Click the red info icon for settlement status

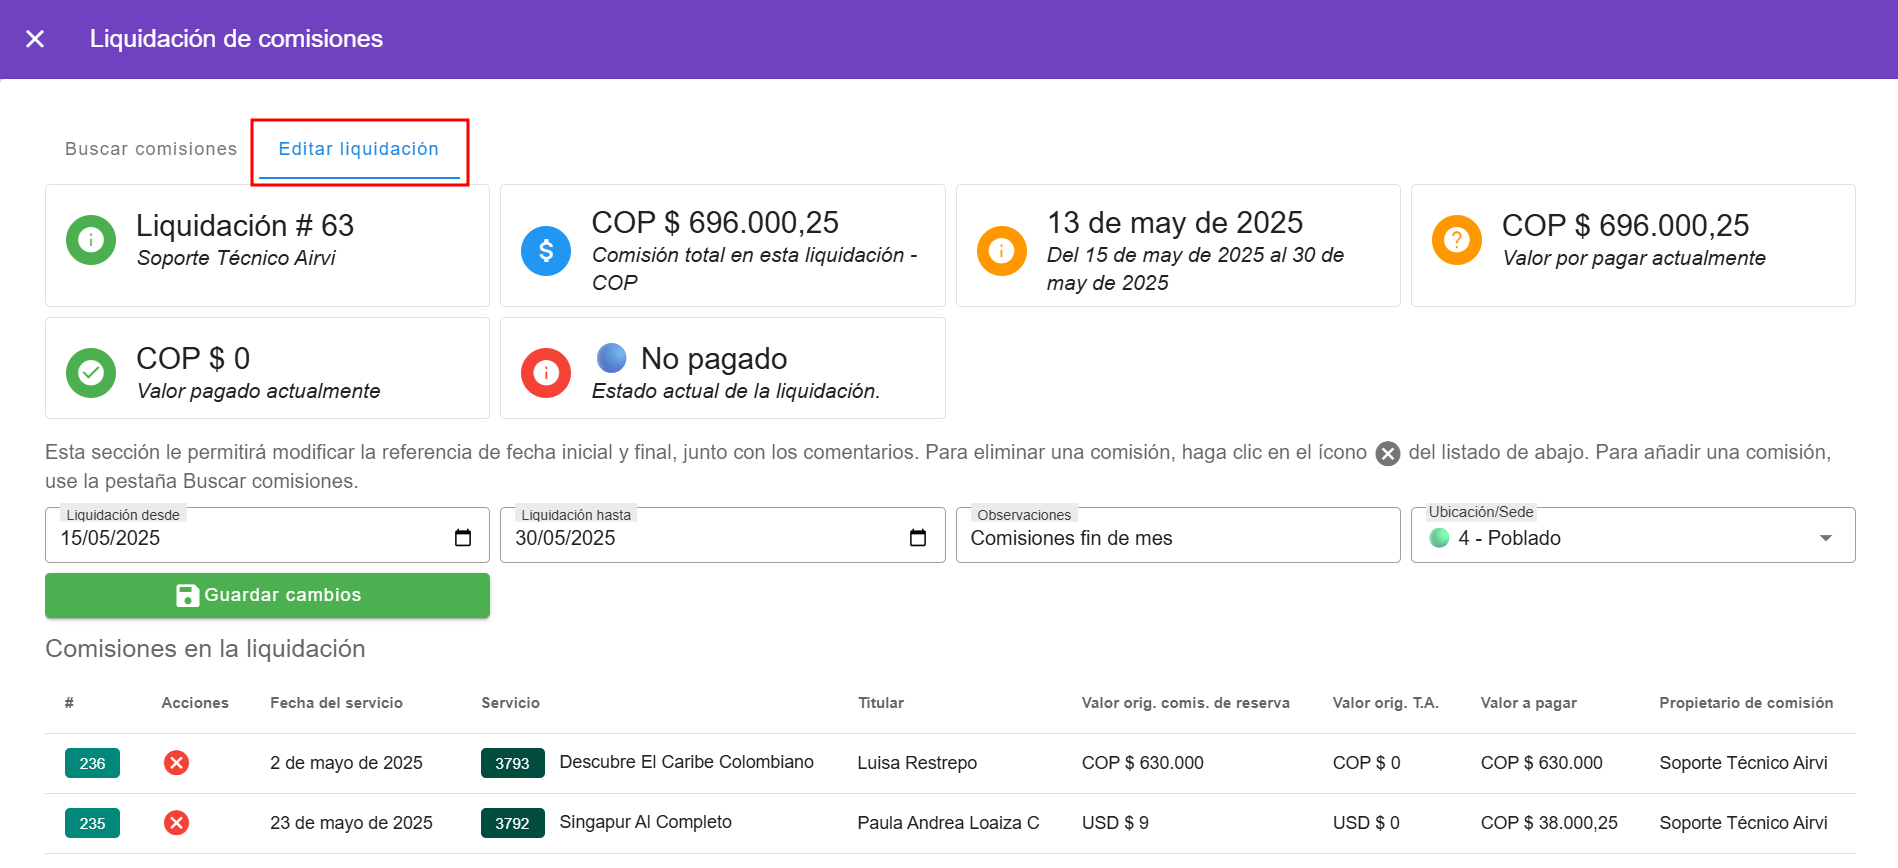(546, 373)
